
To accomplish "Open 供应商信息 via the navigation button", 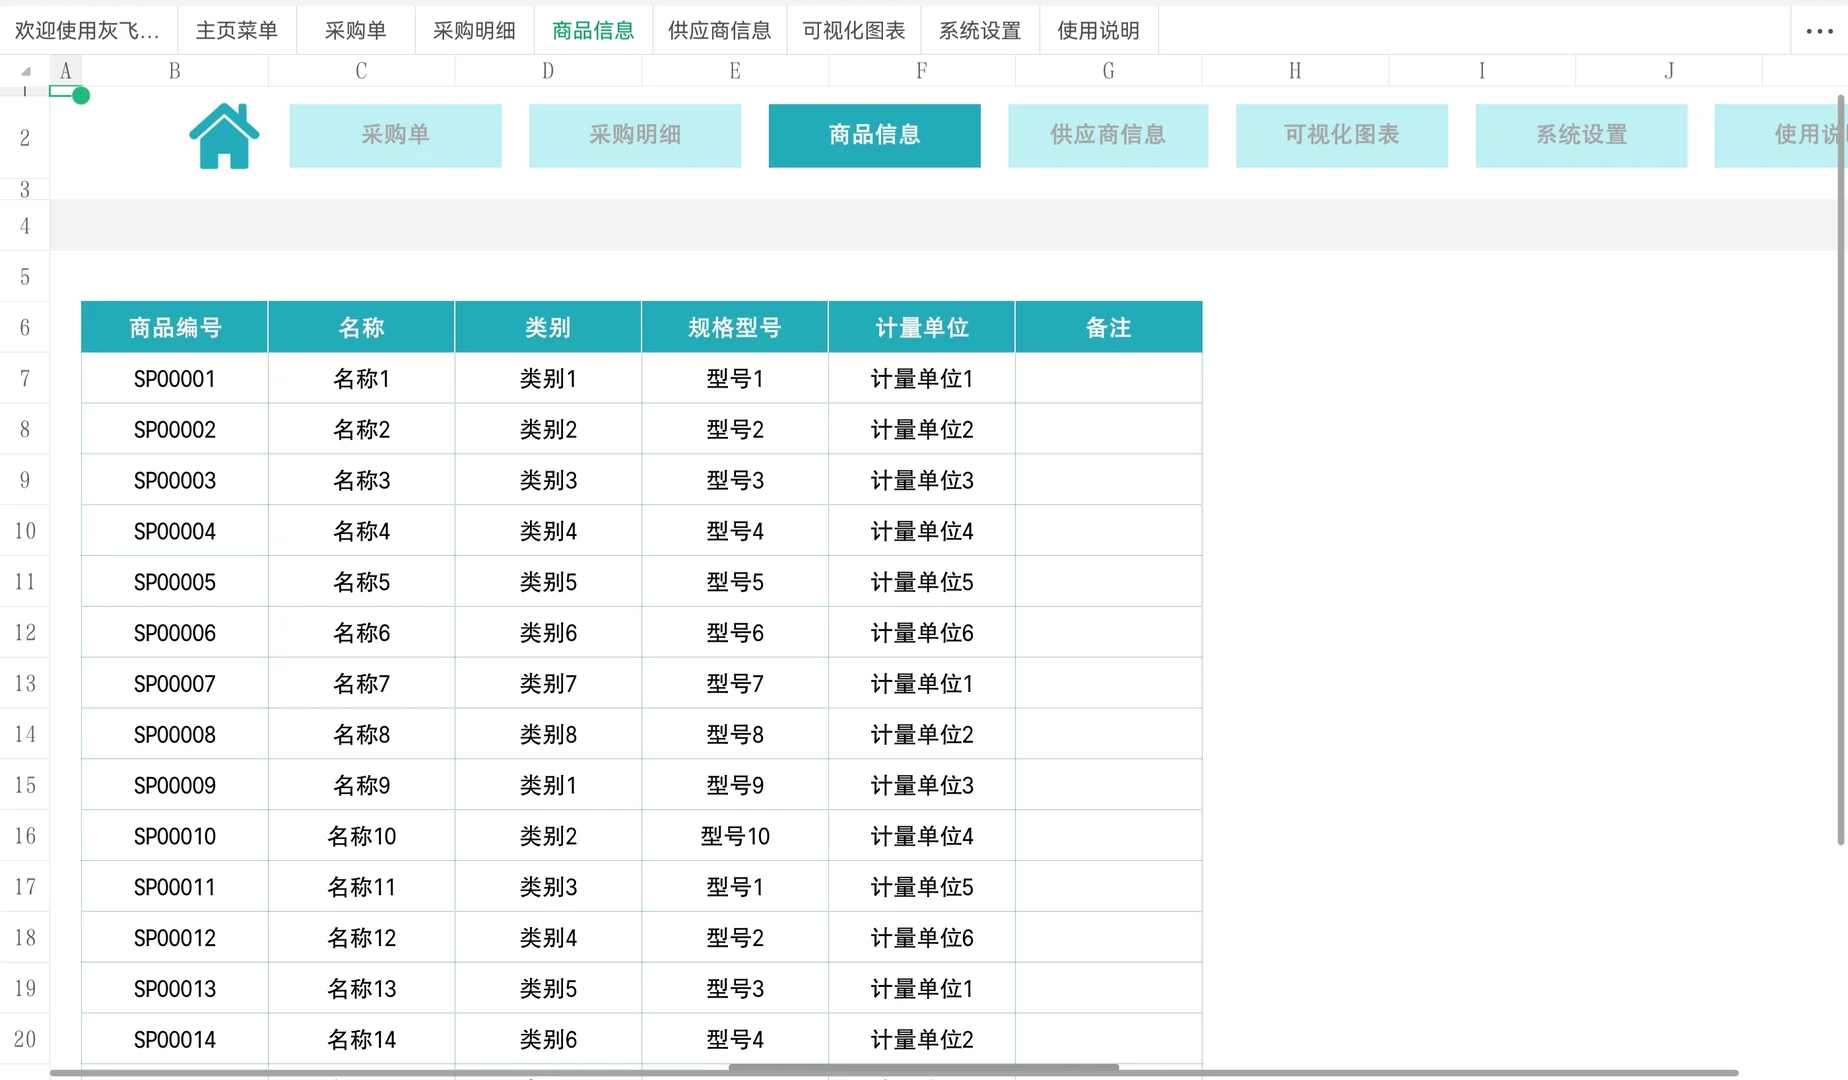I will pyautogui.click(x=1107, y=135).
